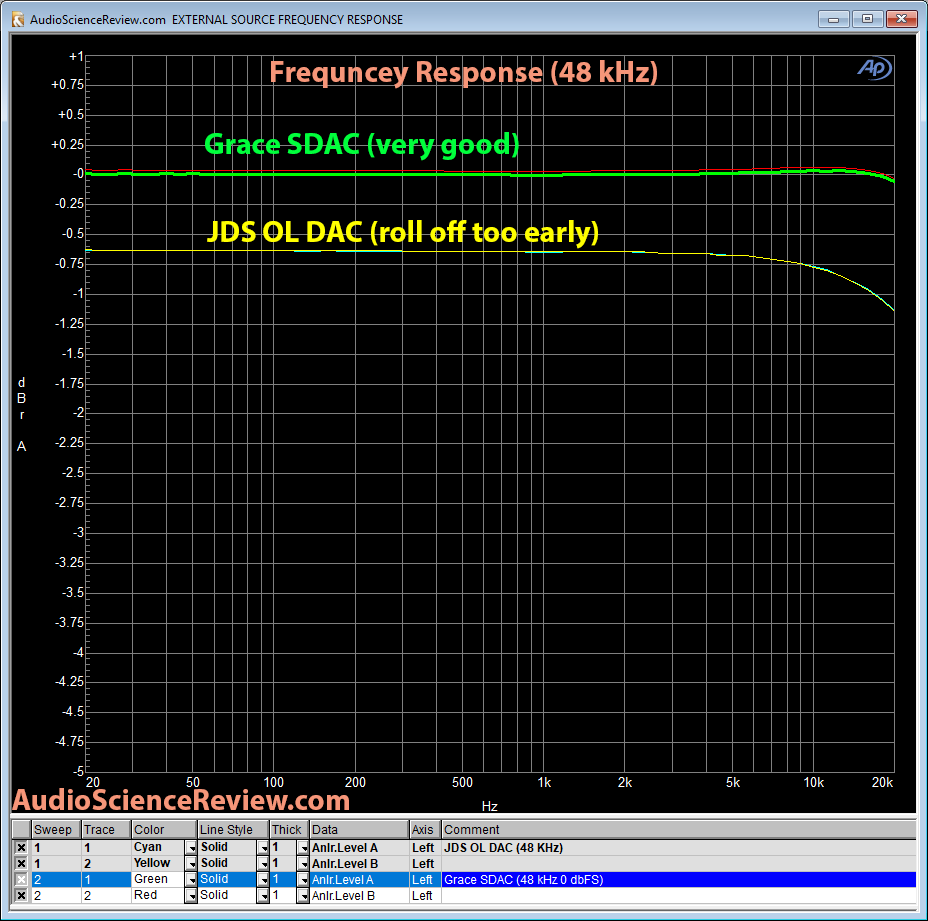Select the Green color cell
This screenshot has height=921, width=928.
point(157,880)
